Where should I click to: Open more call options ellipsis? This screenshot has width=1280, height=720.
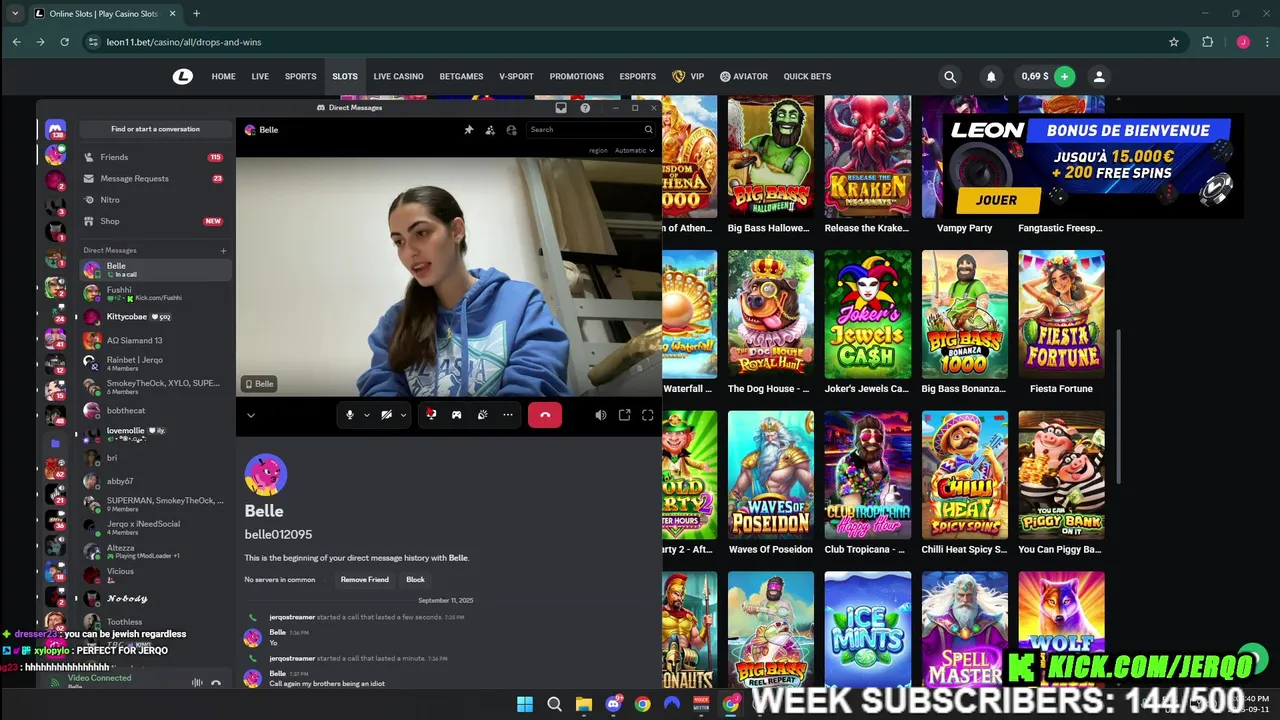[508, 415]
